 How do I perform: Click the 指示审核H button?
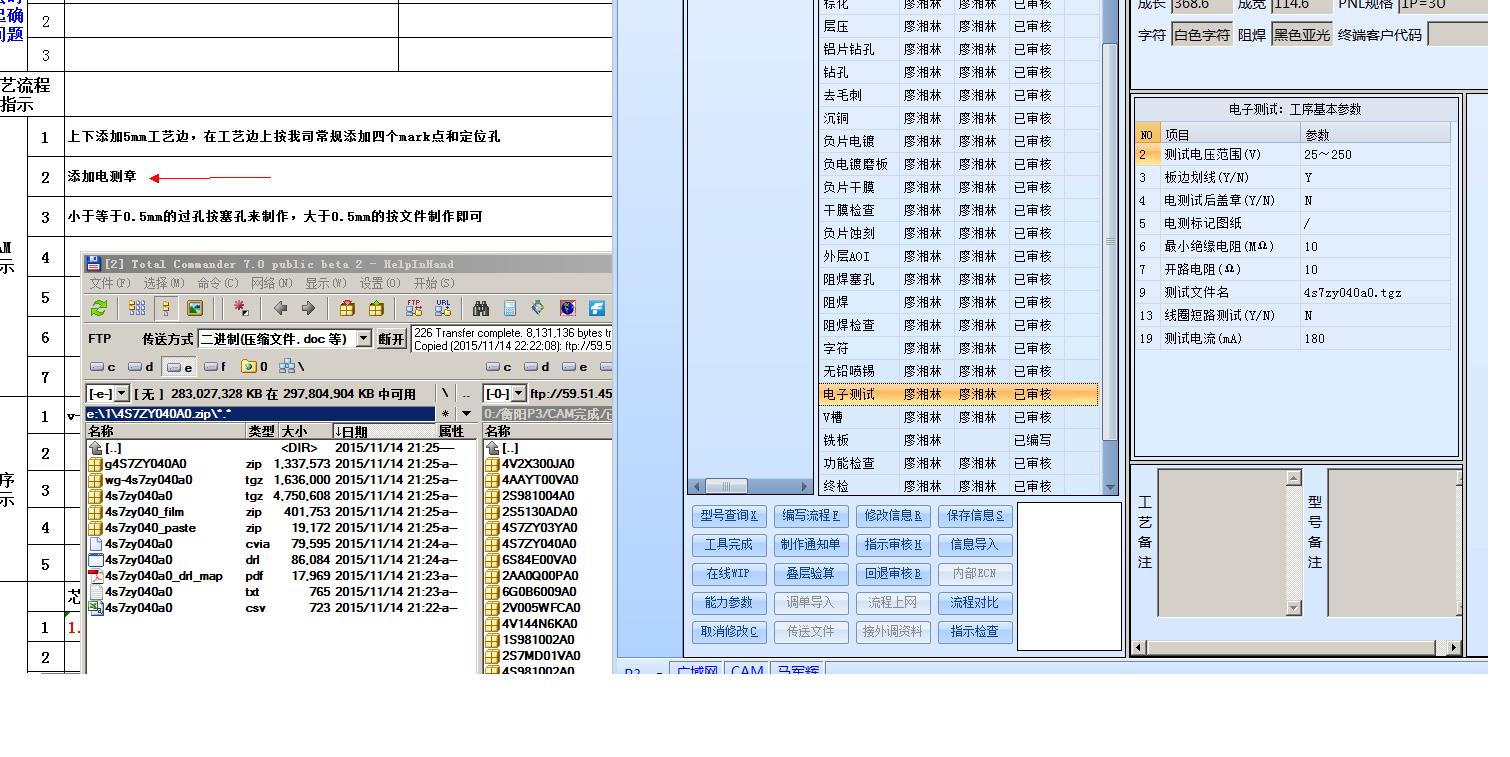point(893,545)
